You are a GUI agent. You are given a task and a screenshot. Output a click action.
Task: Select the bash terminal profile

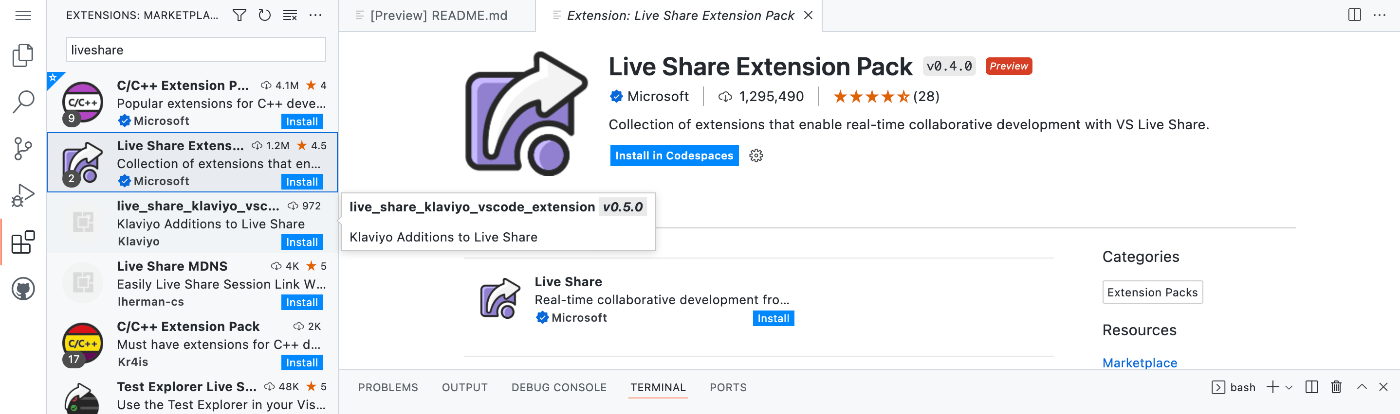[x=1233, y=387]
